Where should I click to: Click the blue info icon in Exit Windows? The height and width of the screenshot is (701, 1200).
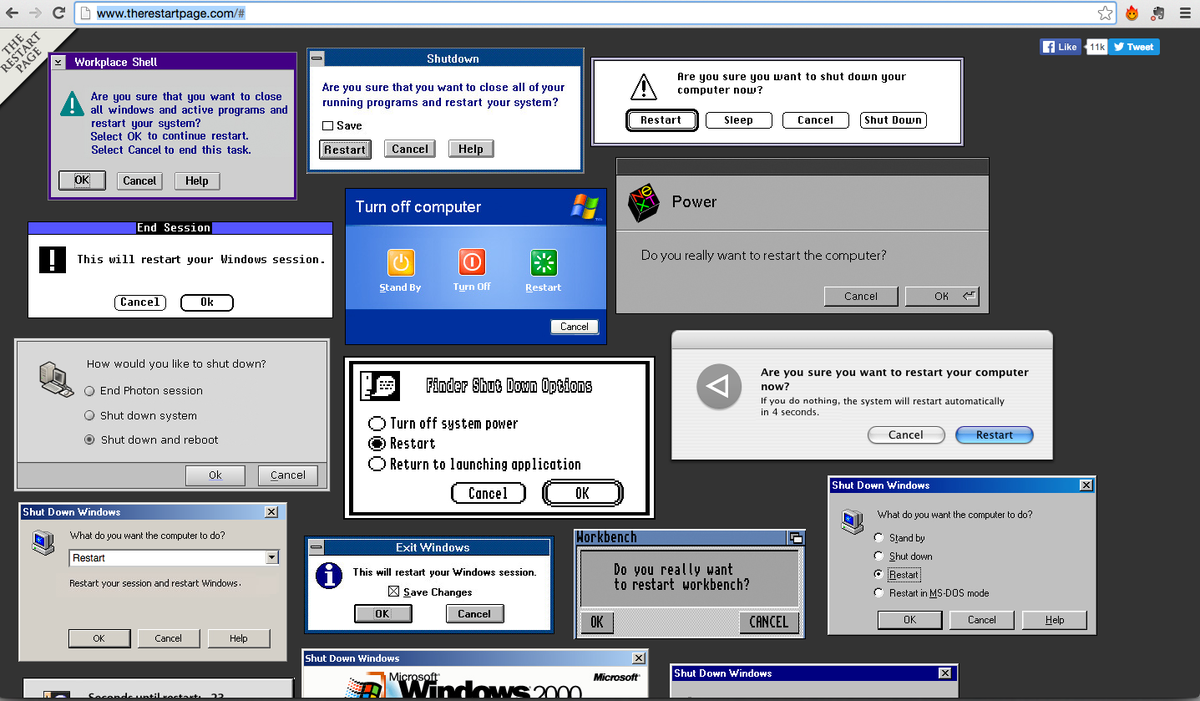pos(329,577)
